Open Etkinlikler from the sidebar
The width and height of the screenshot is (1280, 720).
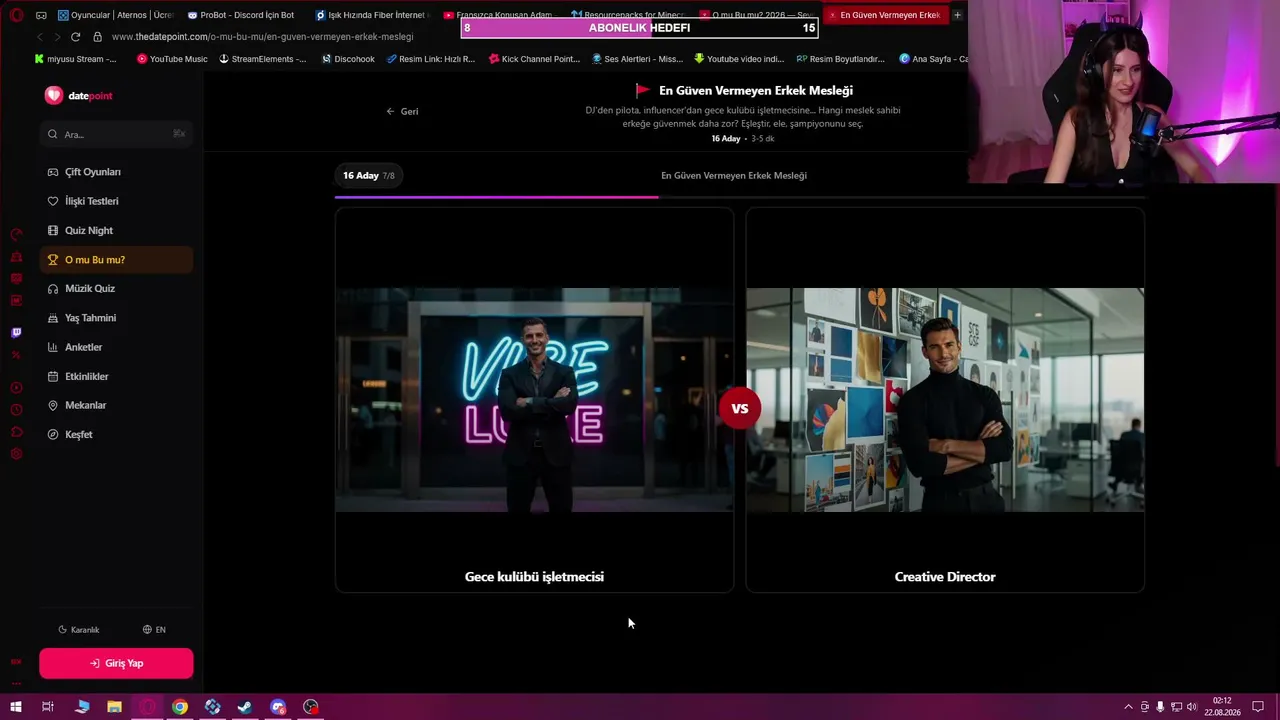pos(116,376)
